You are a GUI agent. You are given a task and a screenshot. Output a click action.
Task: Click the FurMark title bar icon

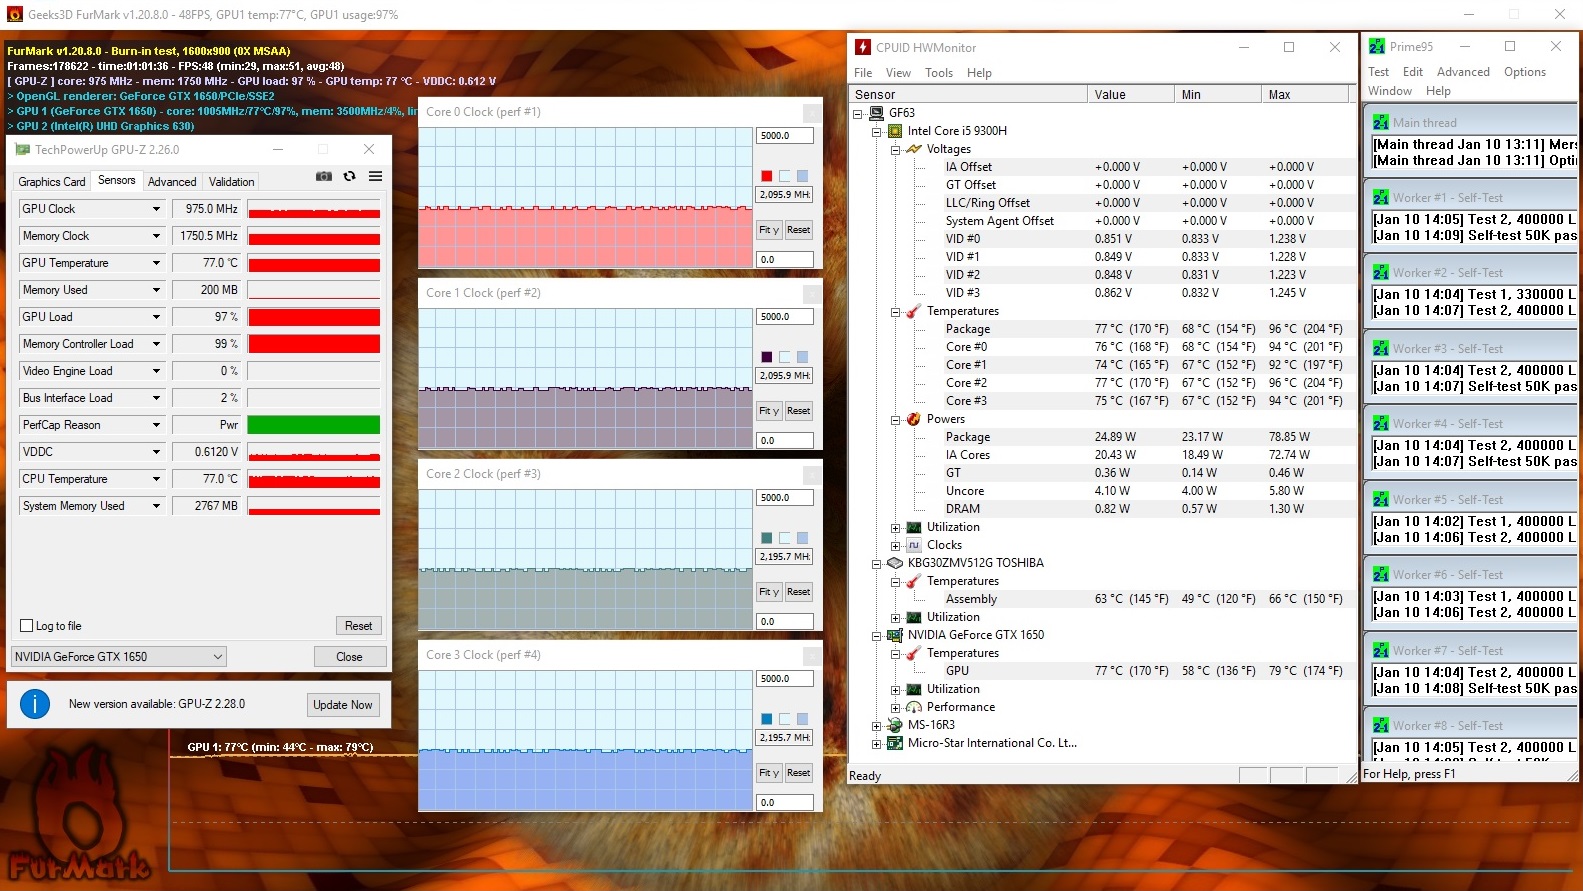(14, 14)
